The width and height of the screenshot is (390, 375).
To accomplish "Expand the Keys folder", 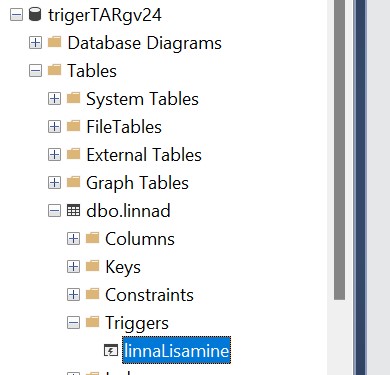I will pos(73,267).
